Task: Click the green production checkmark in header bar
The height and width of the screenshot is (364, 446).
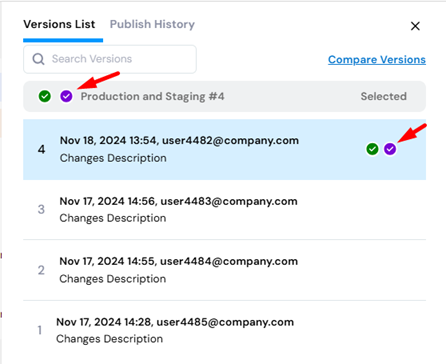Action: 45,96
